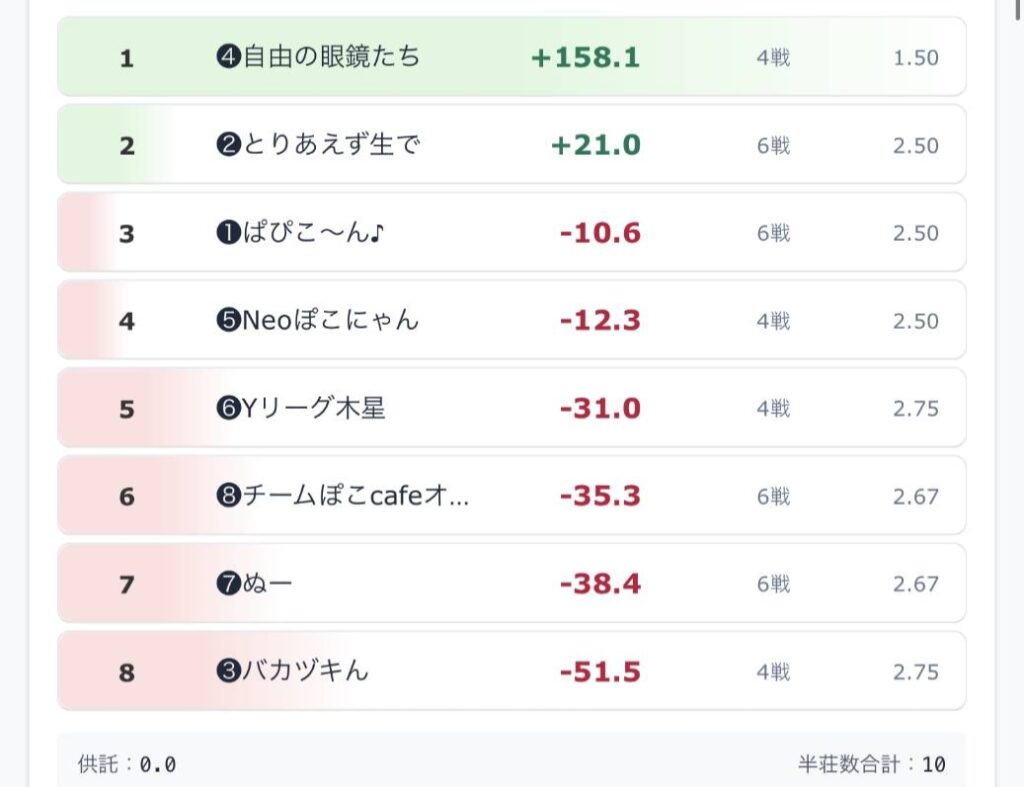The image size is (1024, 787).
Task: Click circled number 7 icon beside ぬー
Action: [226, 585]
